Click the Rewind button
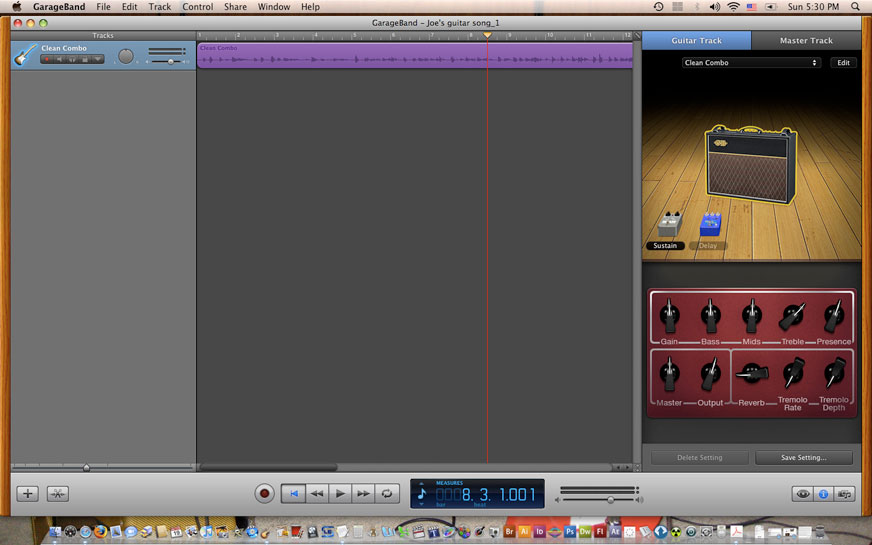Viewport: 872px width, 545px height. [x=317, y=493]
